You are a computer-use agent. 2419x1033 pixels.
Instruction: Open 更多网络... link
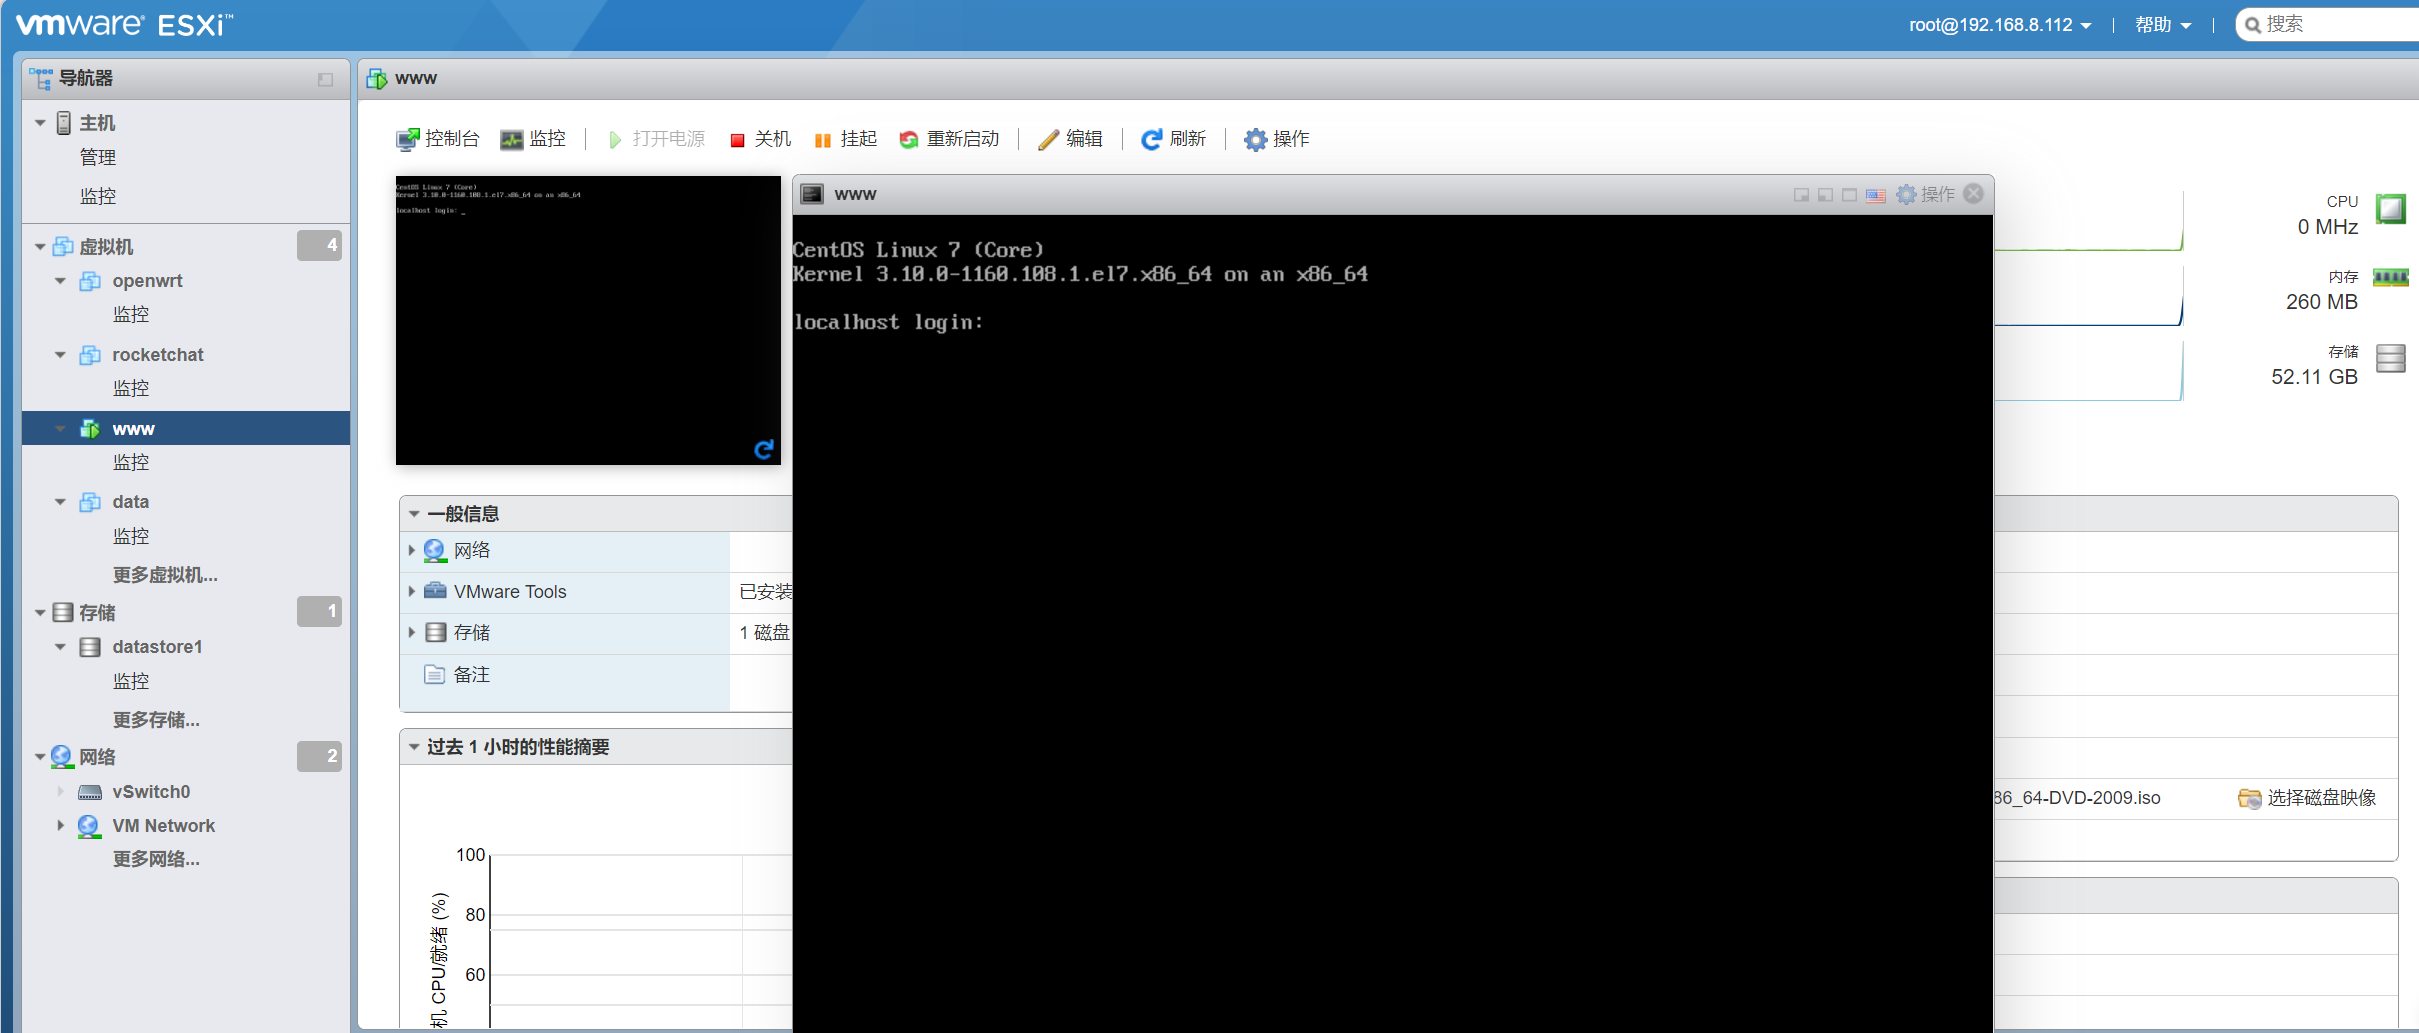click(x=156, y=859)
